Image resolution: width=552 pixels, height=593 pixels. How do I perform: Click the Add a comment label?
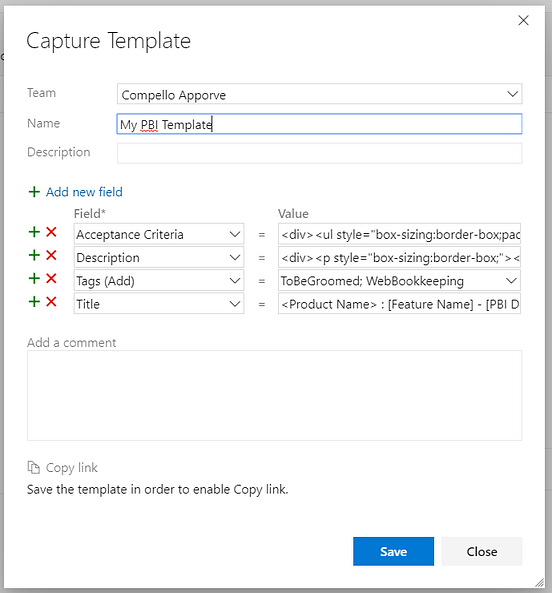coord(71,343)
